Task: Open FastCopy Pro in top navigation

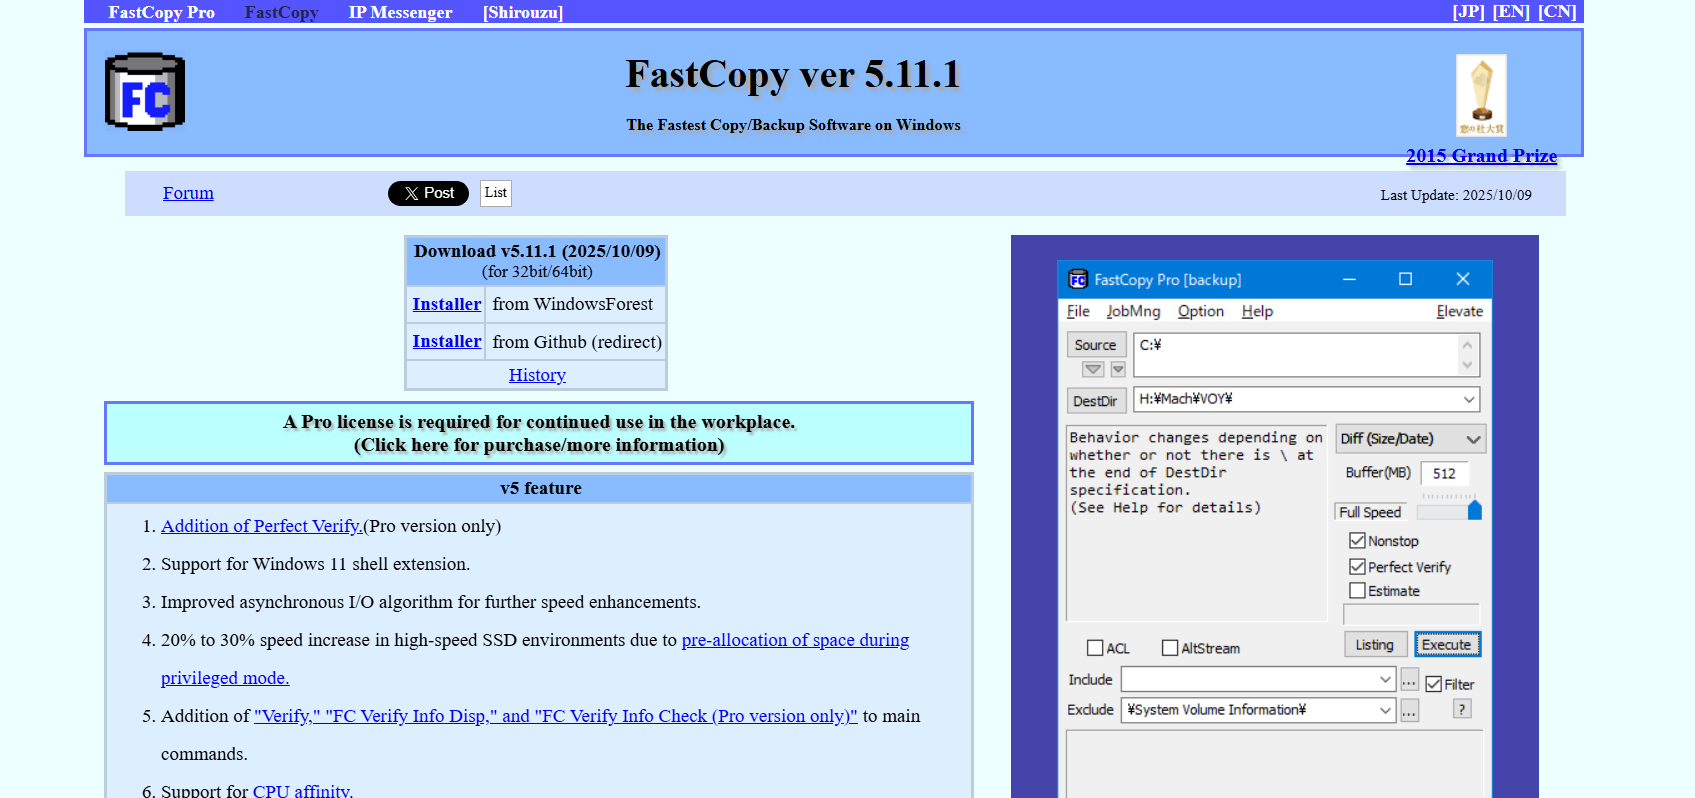Action: [161, 12]
